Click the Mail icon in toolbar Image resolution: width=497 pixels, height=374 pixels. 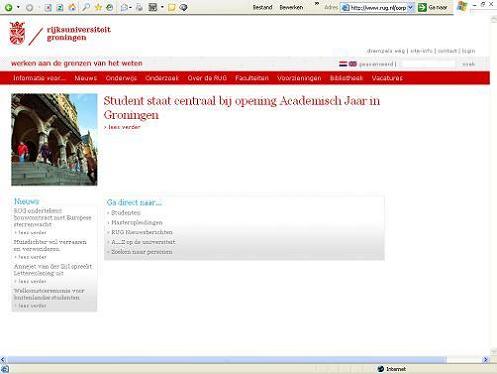click(x=124, y=7)
